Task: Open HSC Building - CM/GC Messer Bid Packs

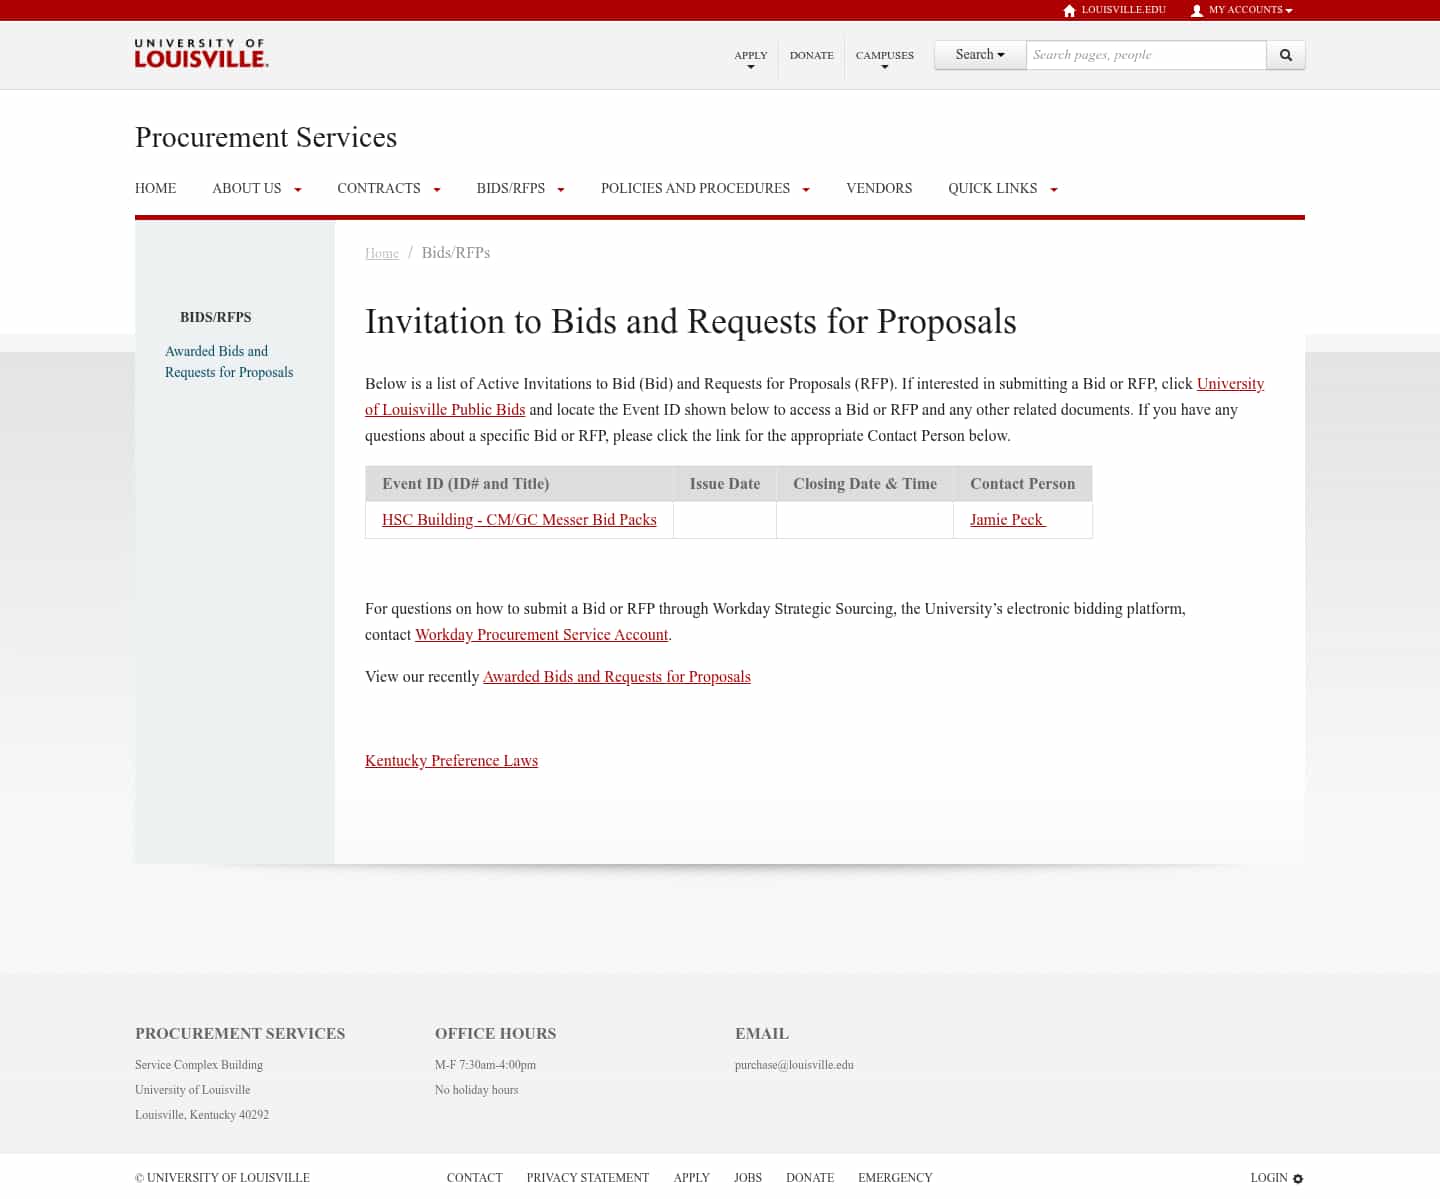Action: [x=519, y=520]
